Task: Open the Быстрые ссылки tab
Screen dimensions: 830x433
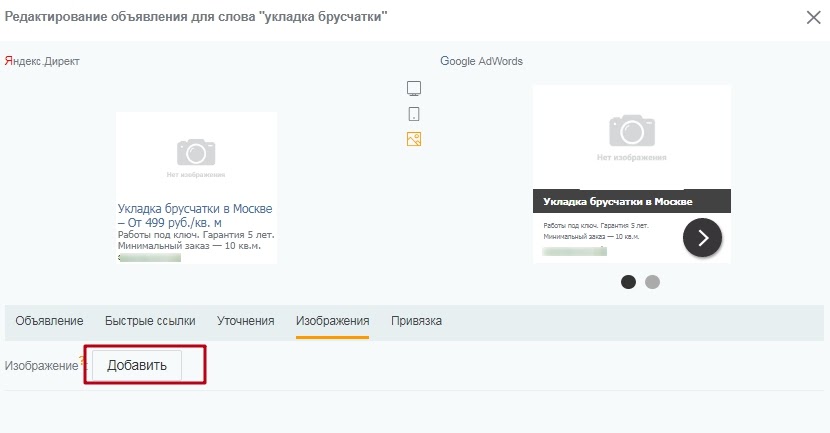Action: click(150, 321)
